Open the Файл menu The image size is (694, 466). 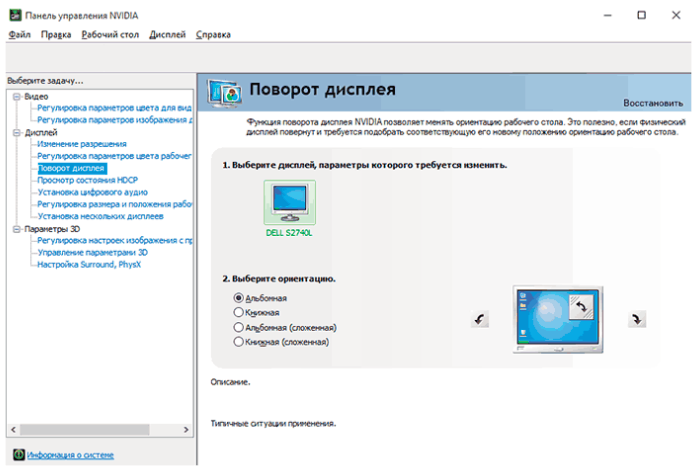pyautogui.click(x=19, y=35)
